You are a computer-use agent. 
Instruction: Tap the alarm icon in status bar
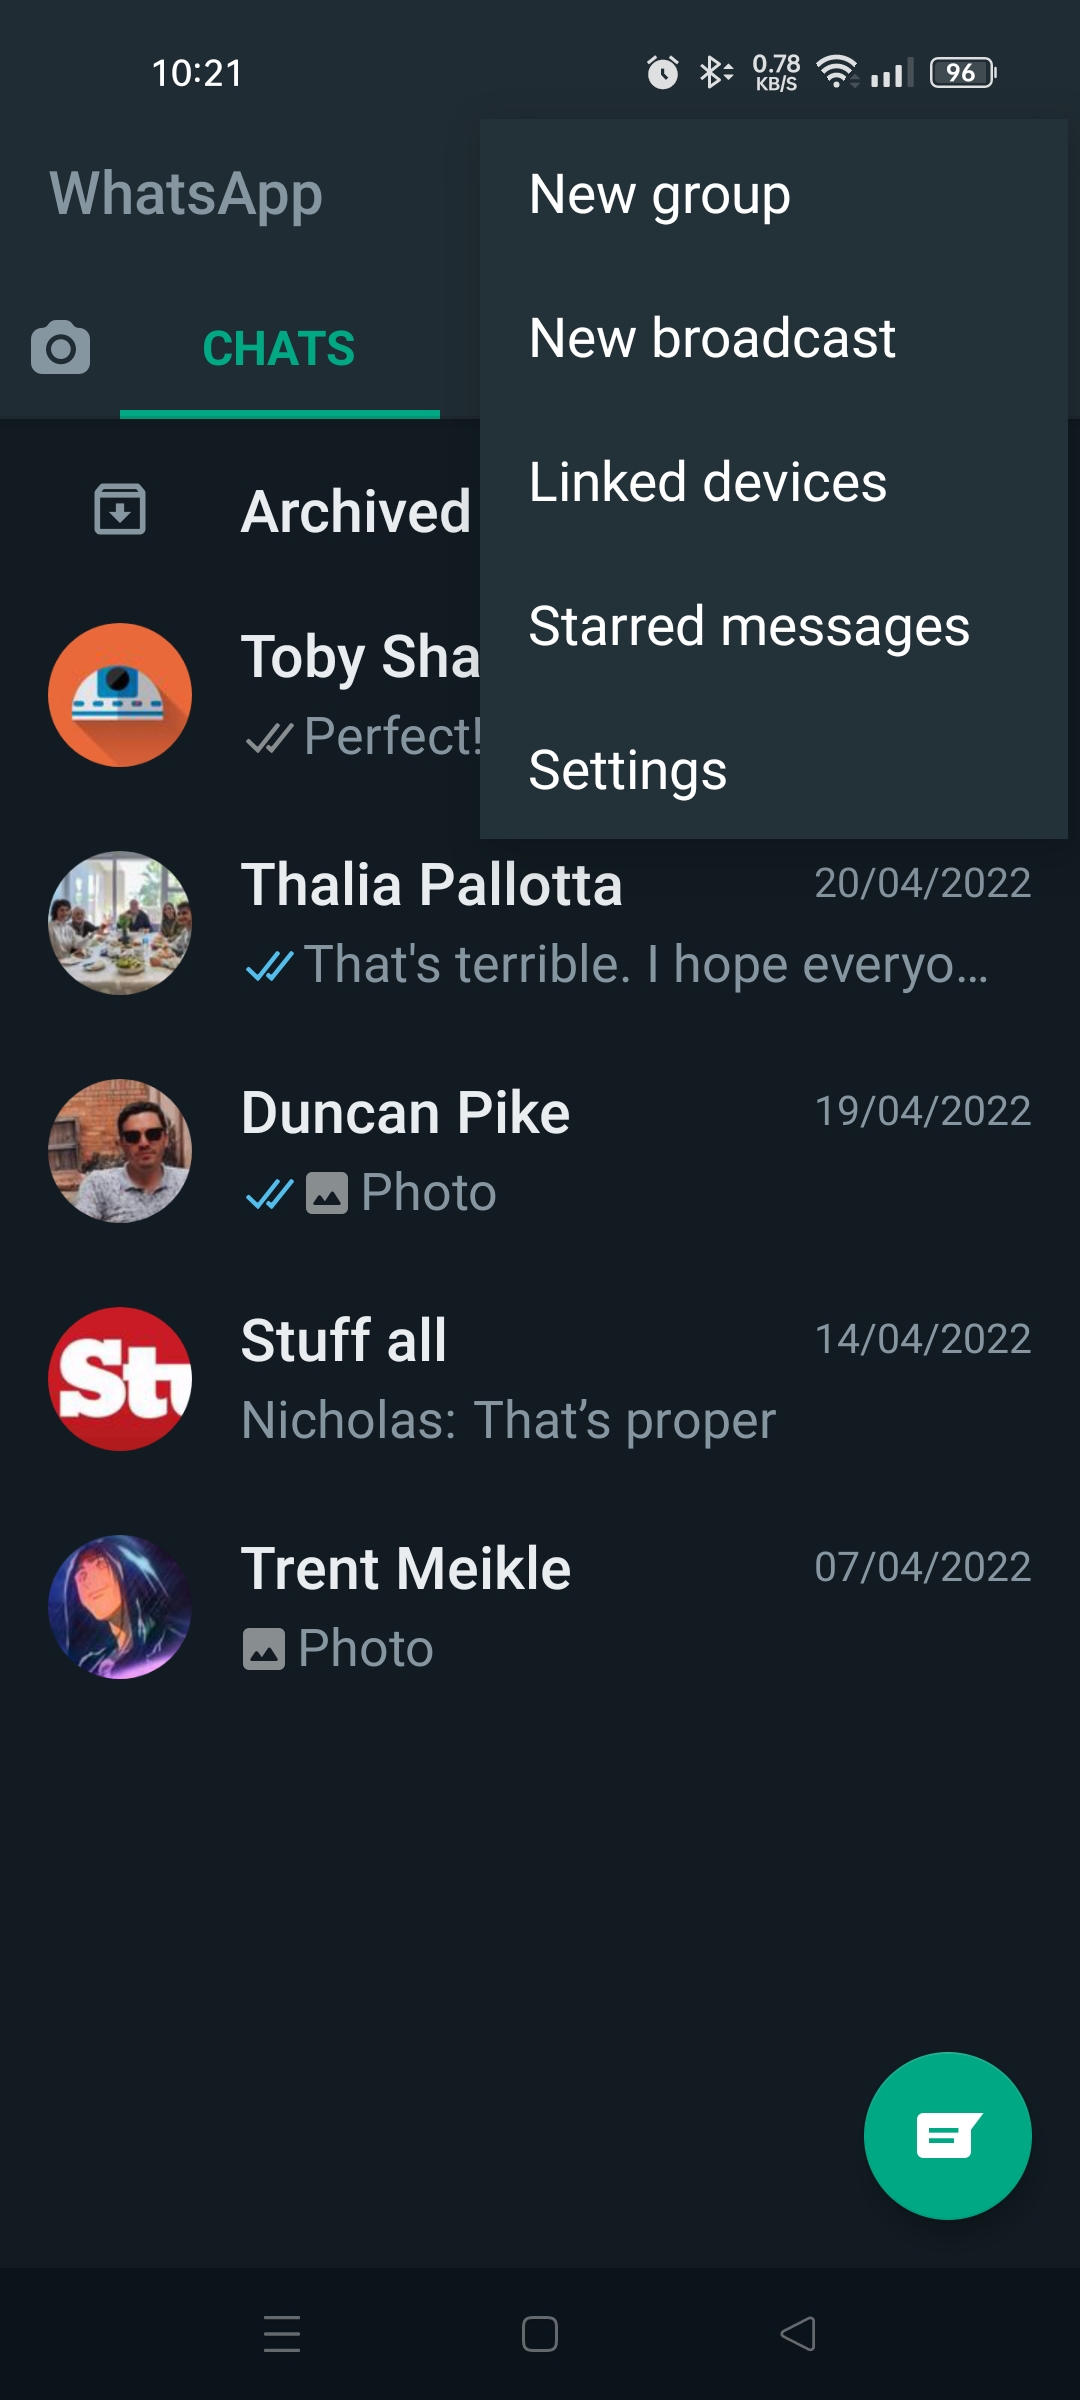(x=662, y=73)
